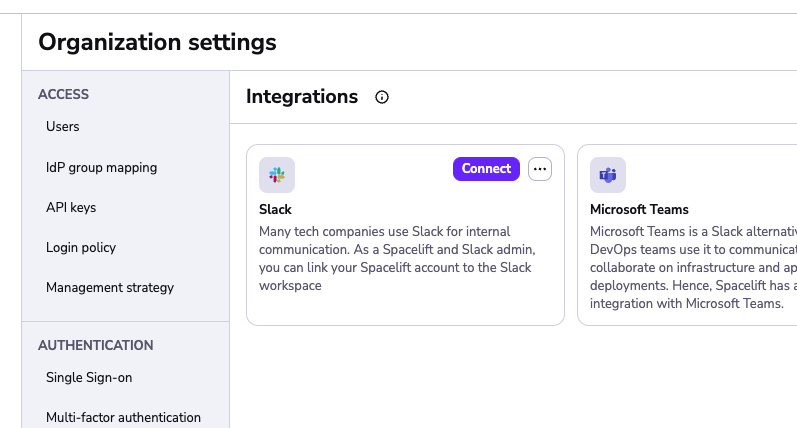Go to IdP group mapping
797x428 pixels.
click(x=101, y=167)
